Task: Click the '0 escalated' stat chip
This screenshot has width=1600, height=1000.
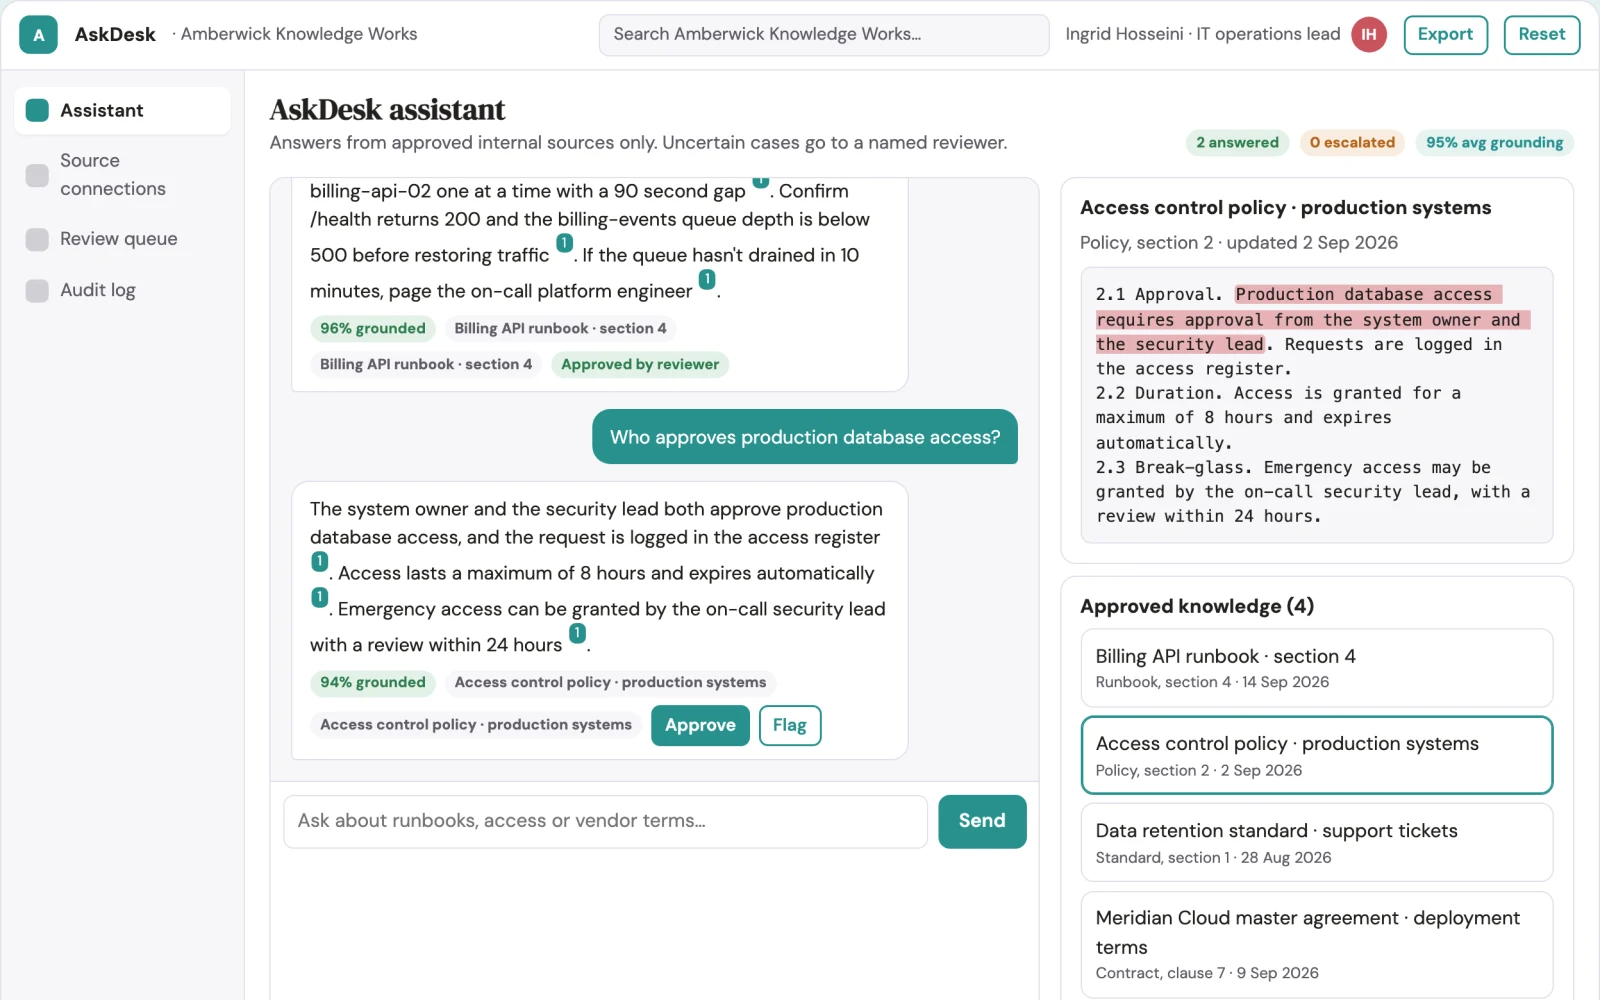Action: [x=1352, y=143]
